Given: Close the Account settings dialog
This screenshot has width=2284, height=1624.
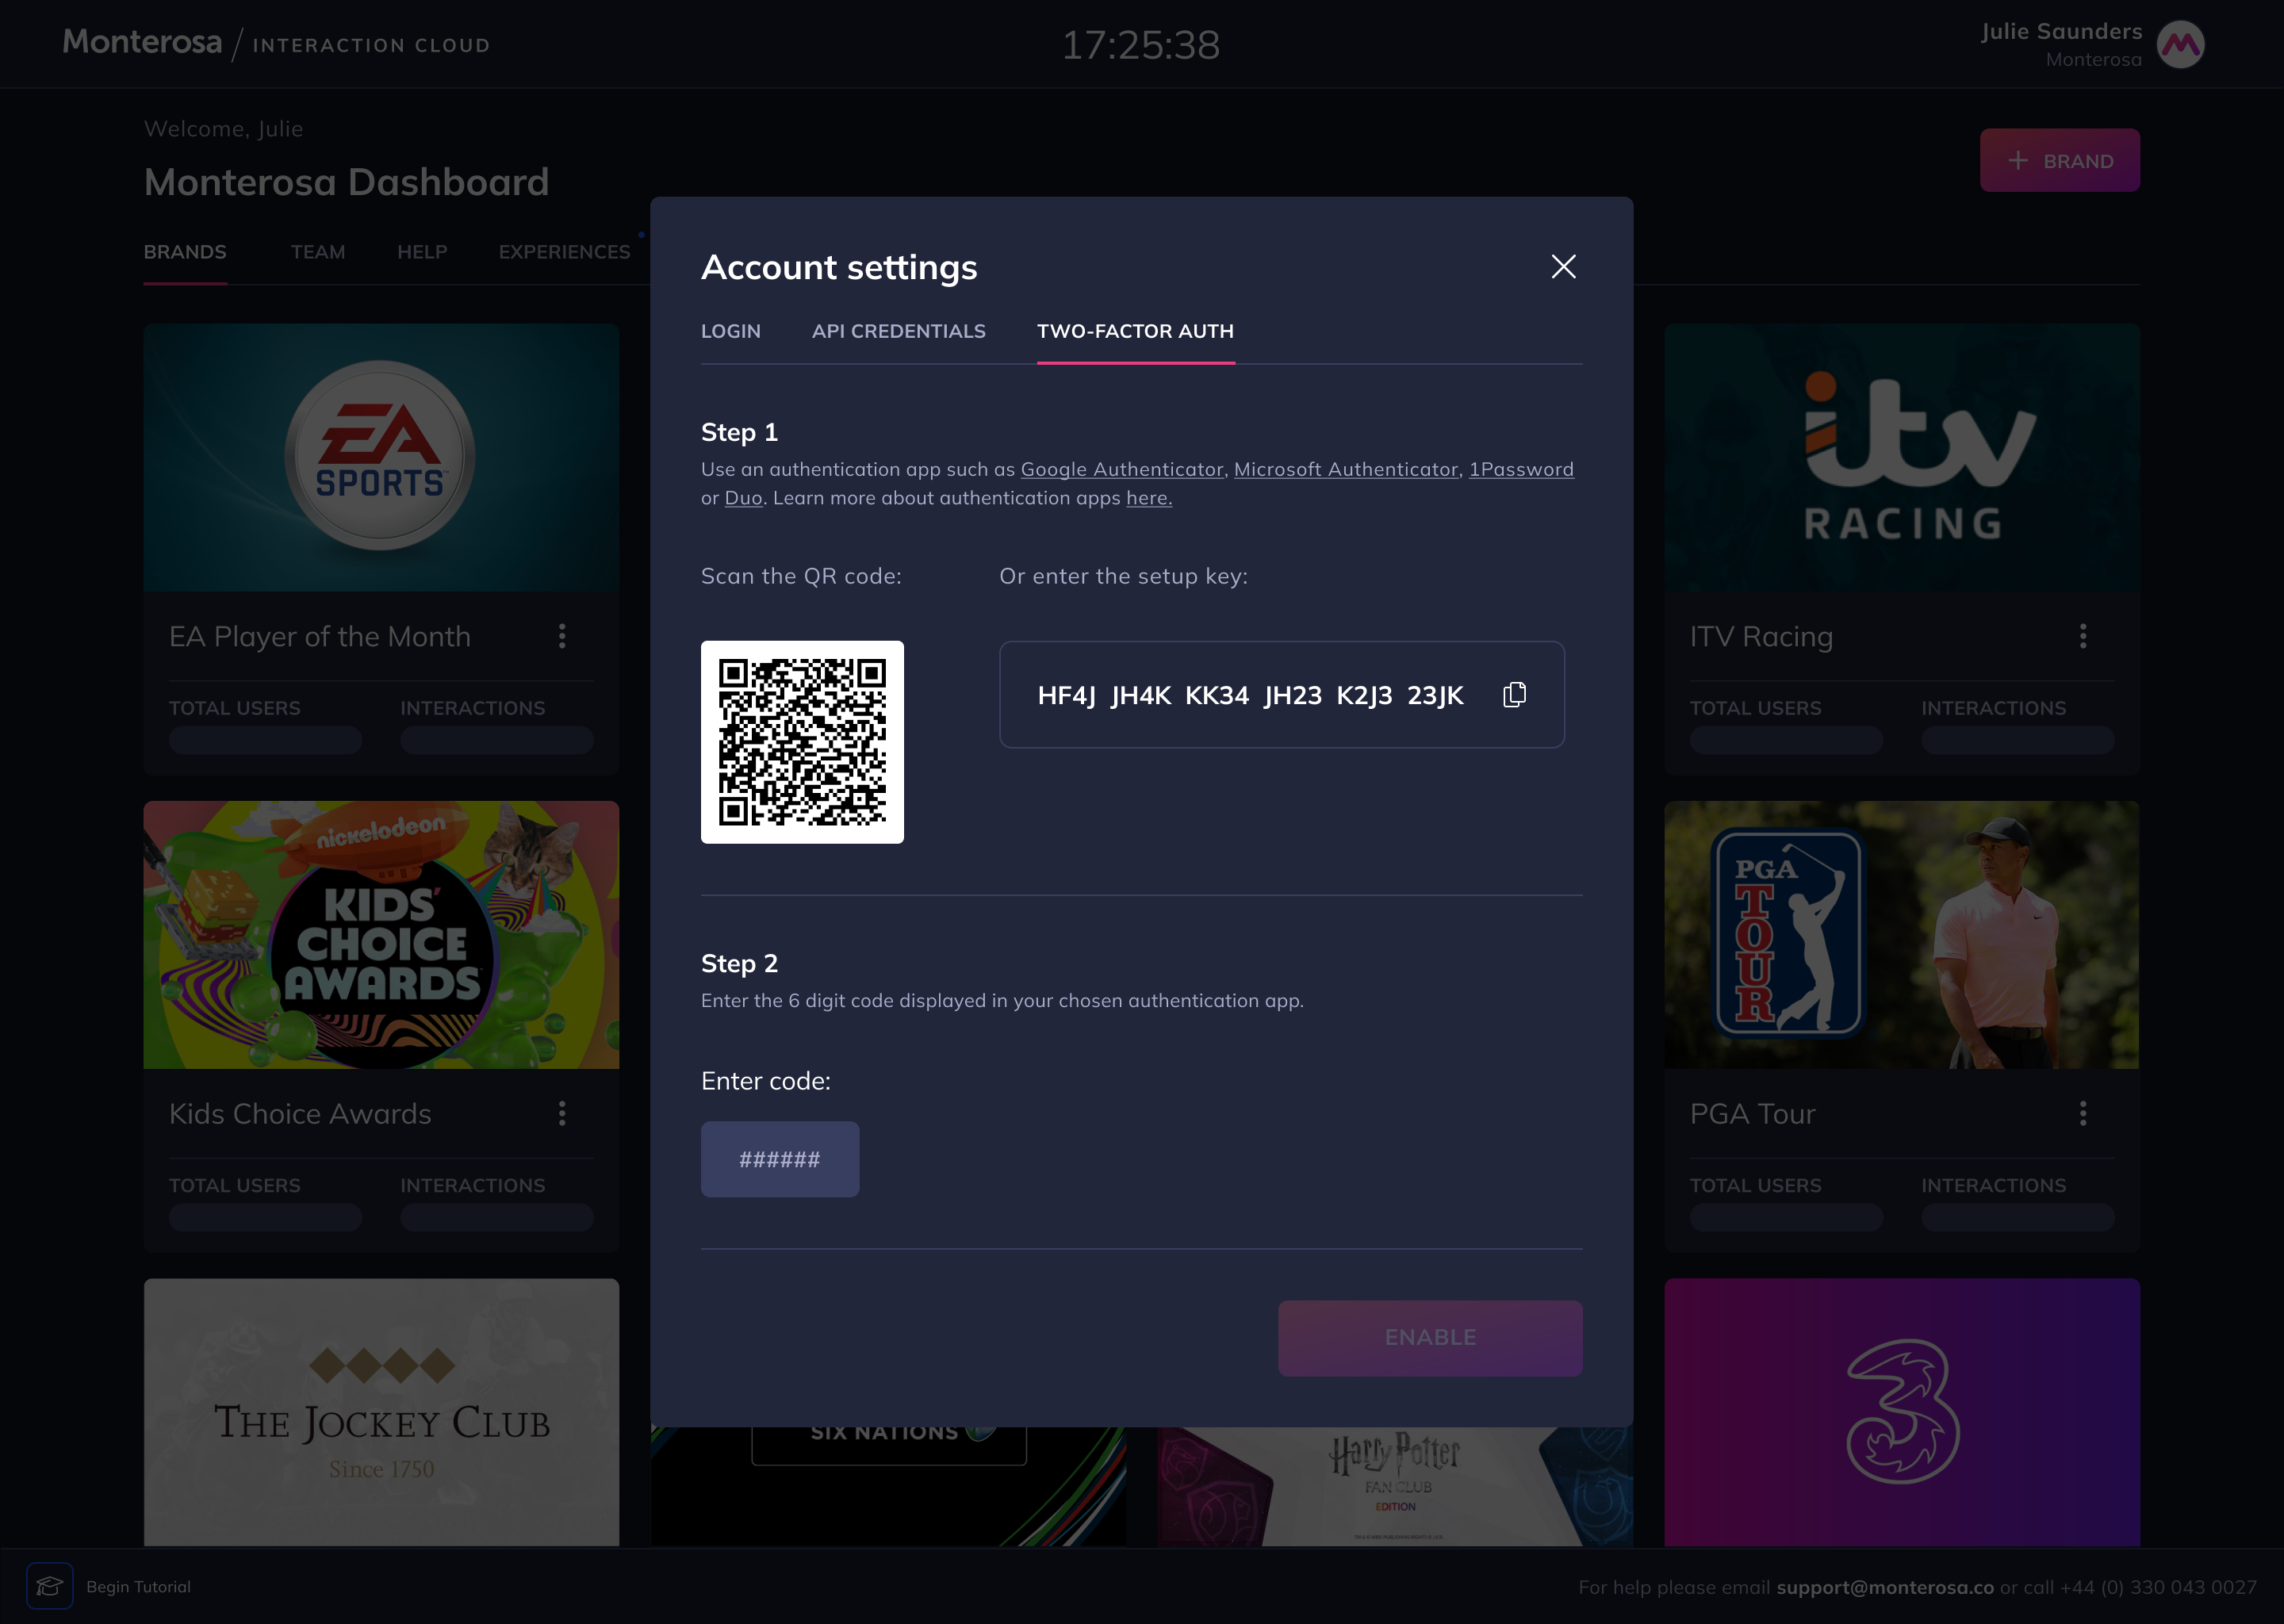Looking at the screenshot, I should pos(1563,266).
